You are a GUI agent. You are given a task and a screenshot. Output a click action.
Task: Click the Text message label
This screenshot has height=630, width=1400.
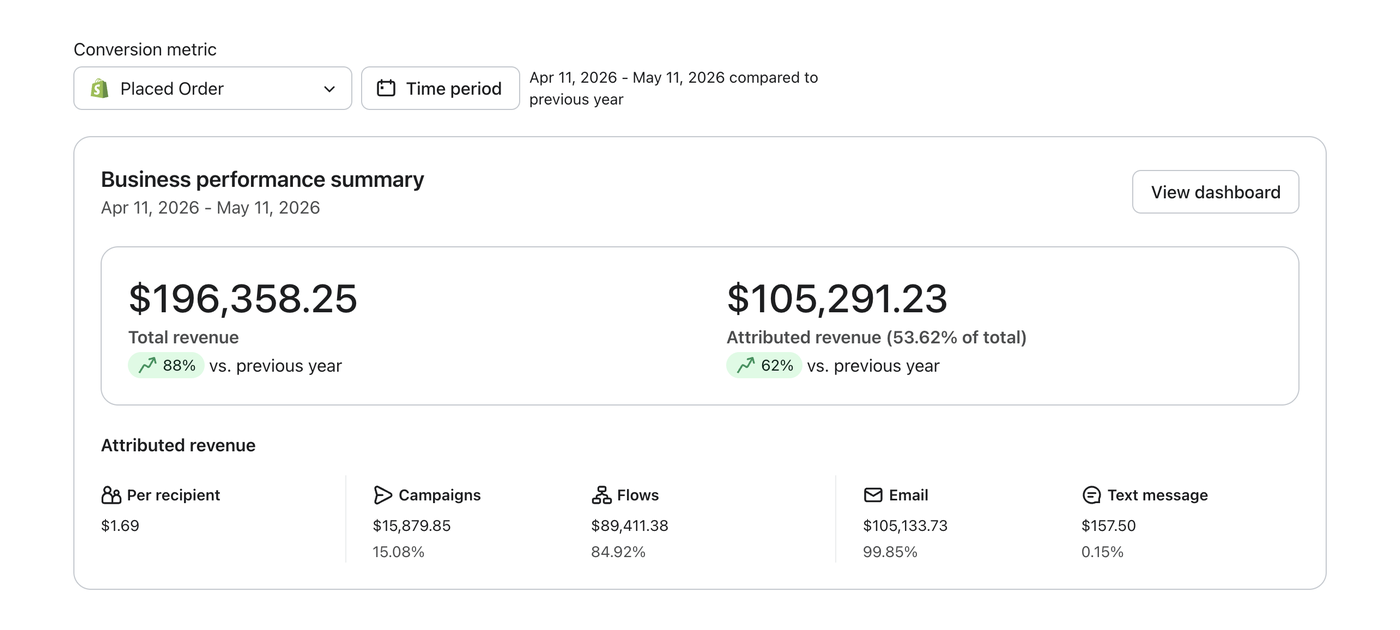(1157, 495)
